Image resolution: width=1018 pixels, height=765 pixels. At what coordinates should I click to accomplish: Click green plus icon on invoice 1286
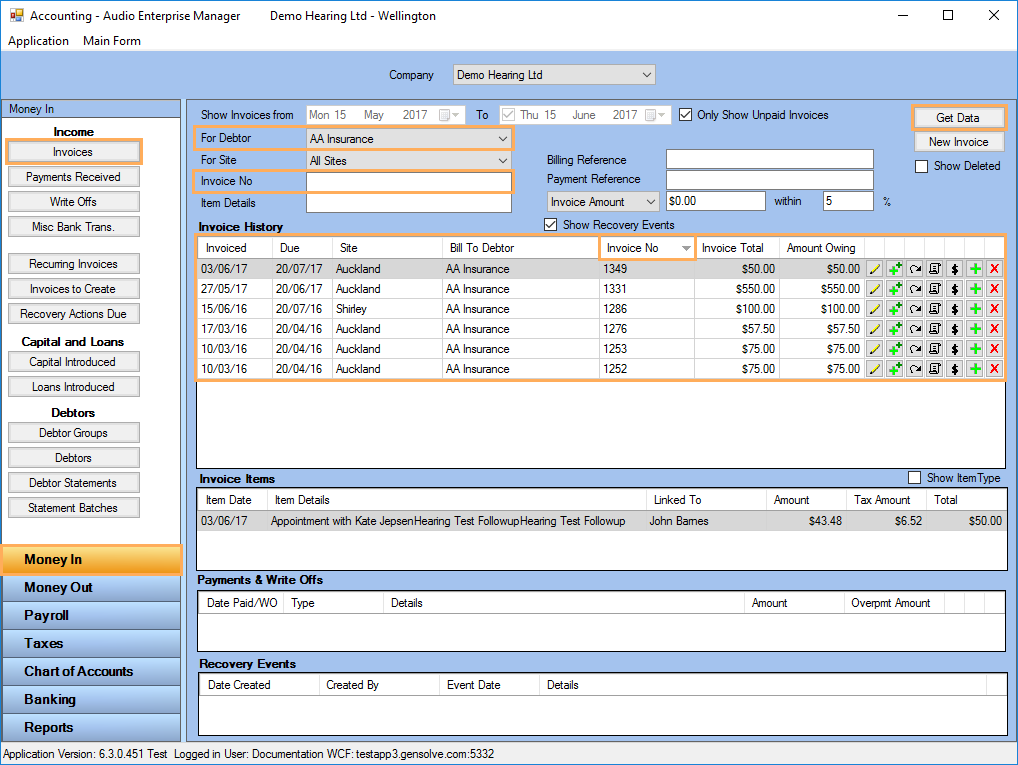click(975, 309)
